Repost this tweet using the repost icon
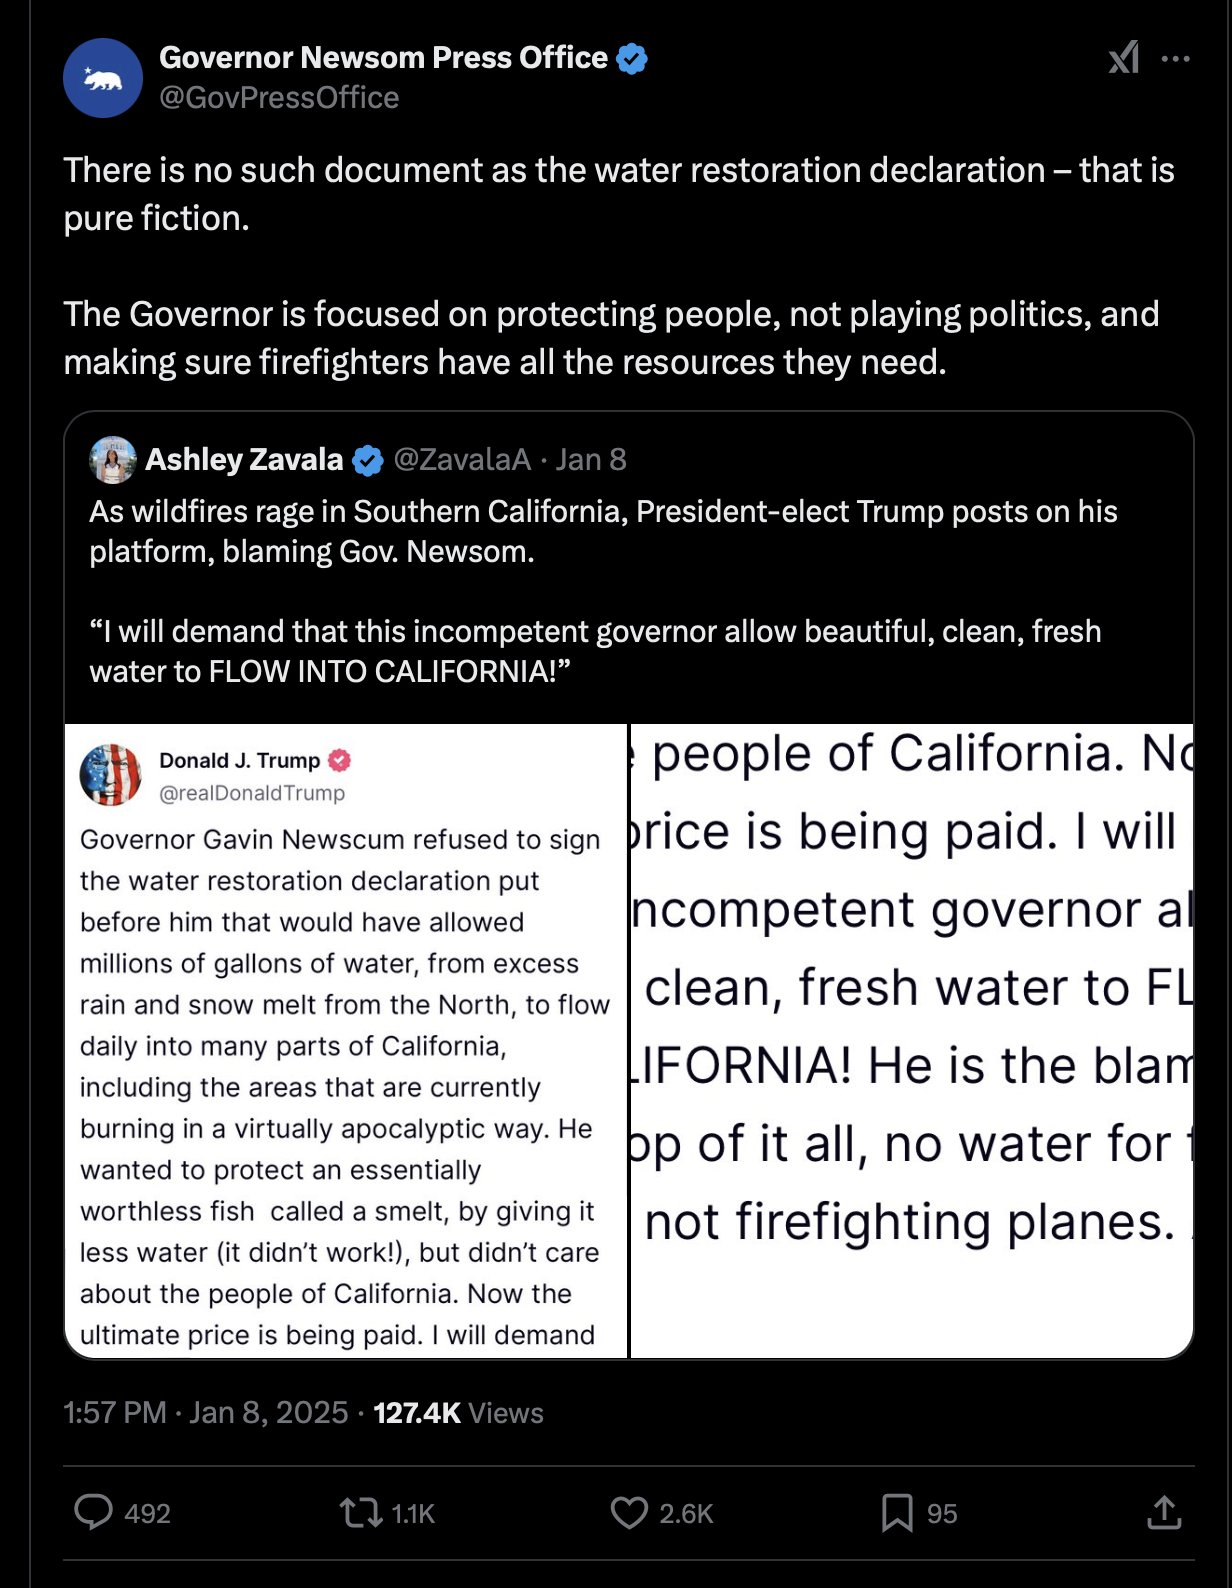This screenshot has width=1232, height=1588. (x=361, y=1512)
